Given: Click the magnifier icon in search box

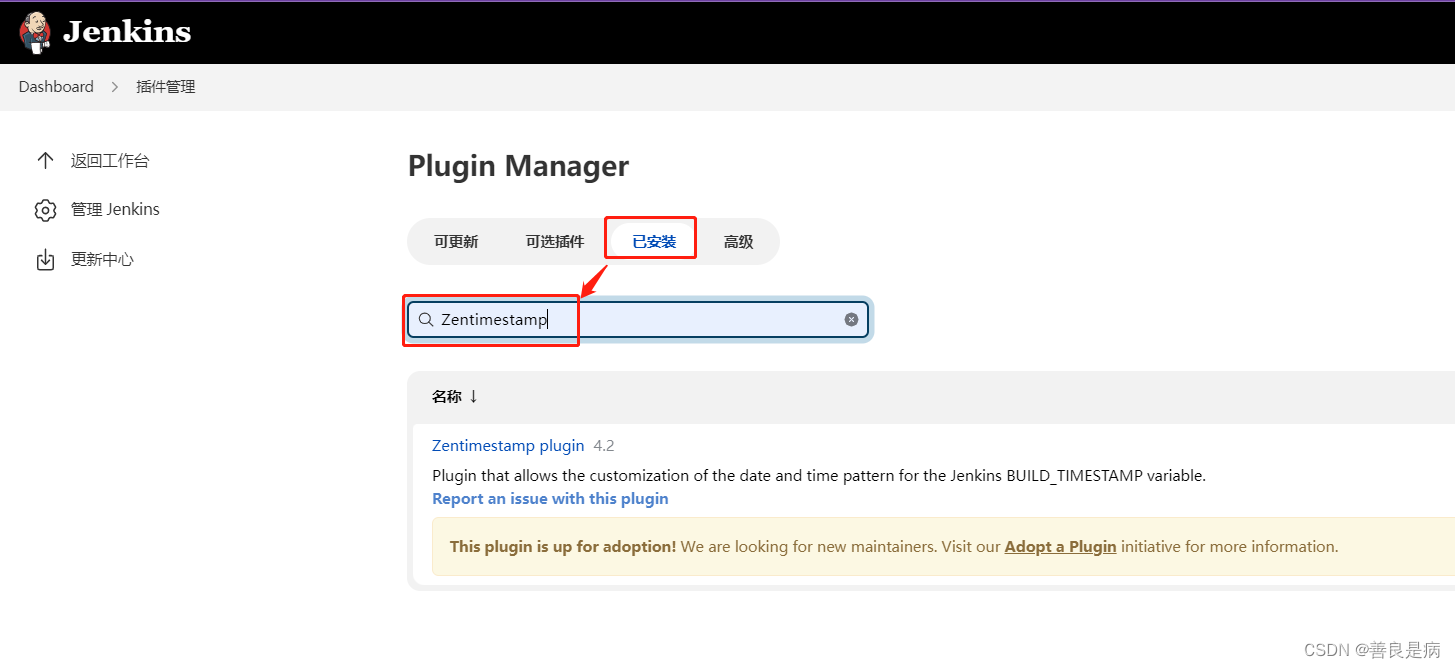Looking at the screenshot, I should (x=425, y=320).
